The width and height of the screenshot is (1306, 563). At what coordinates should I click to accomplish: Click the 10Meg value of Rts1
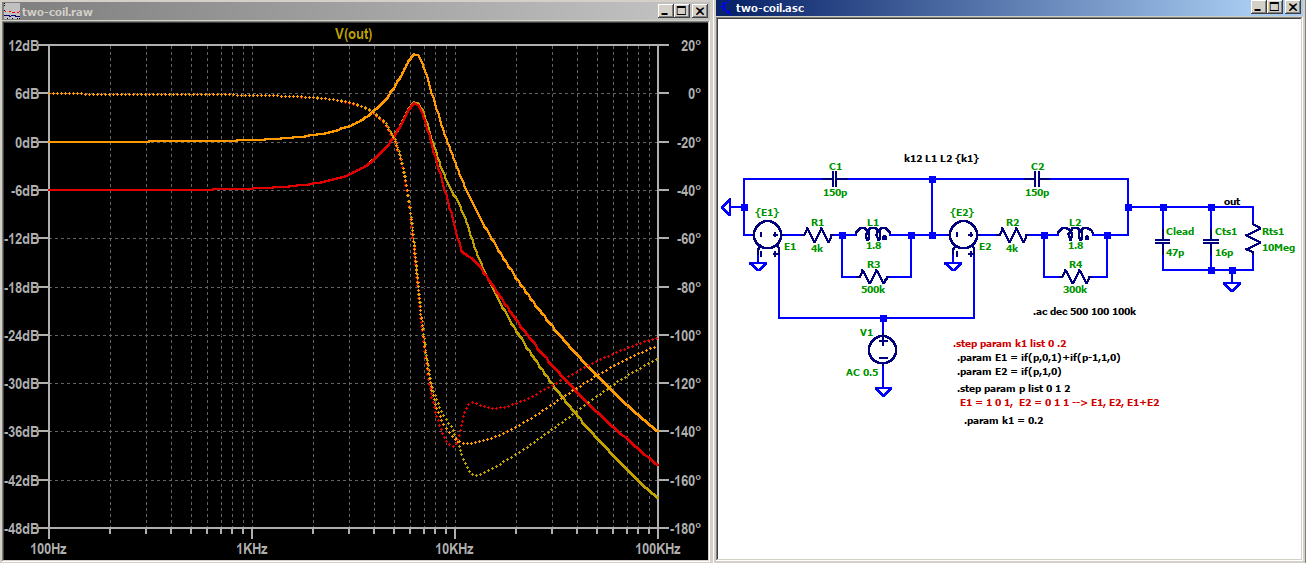[1278, 247]
